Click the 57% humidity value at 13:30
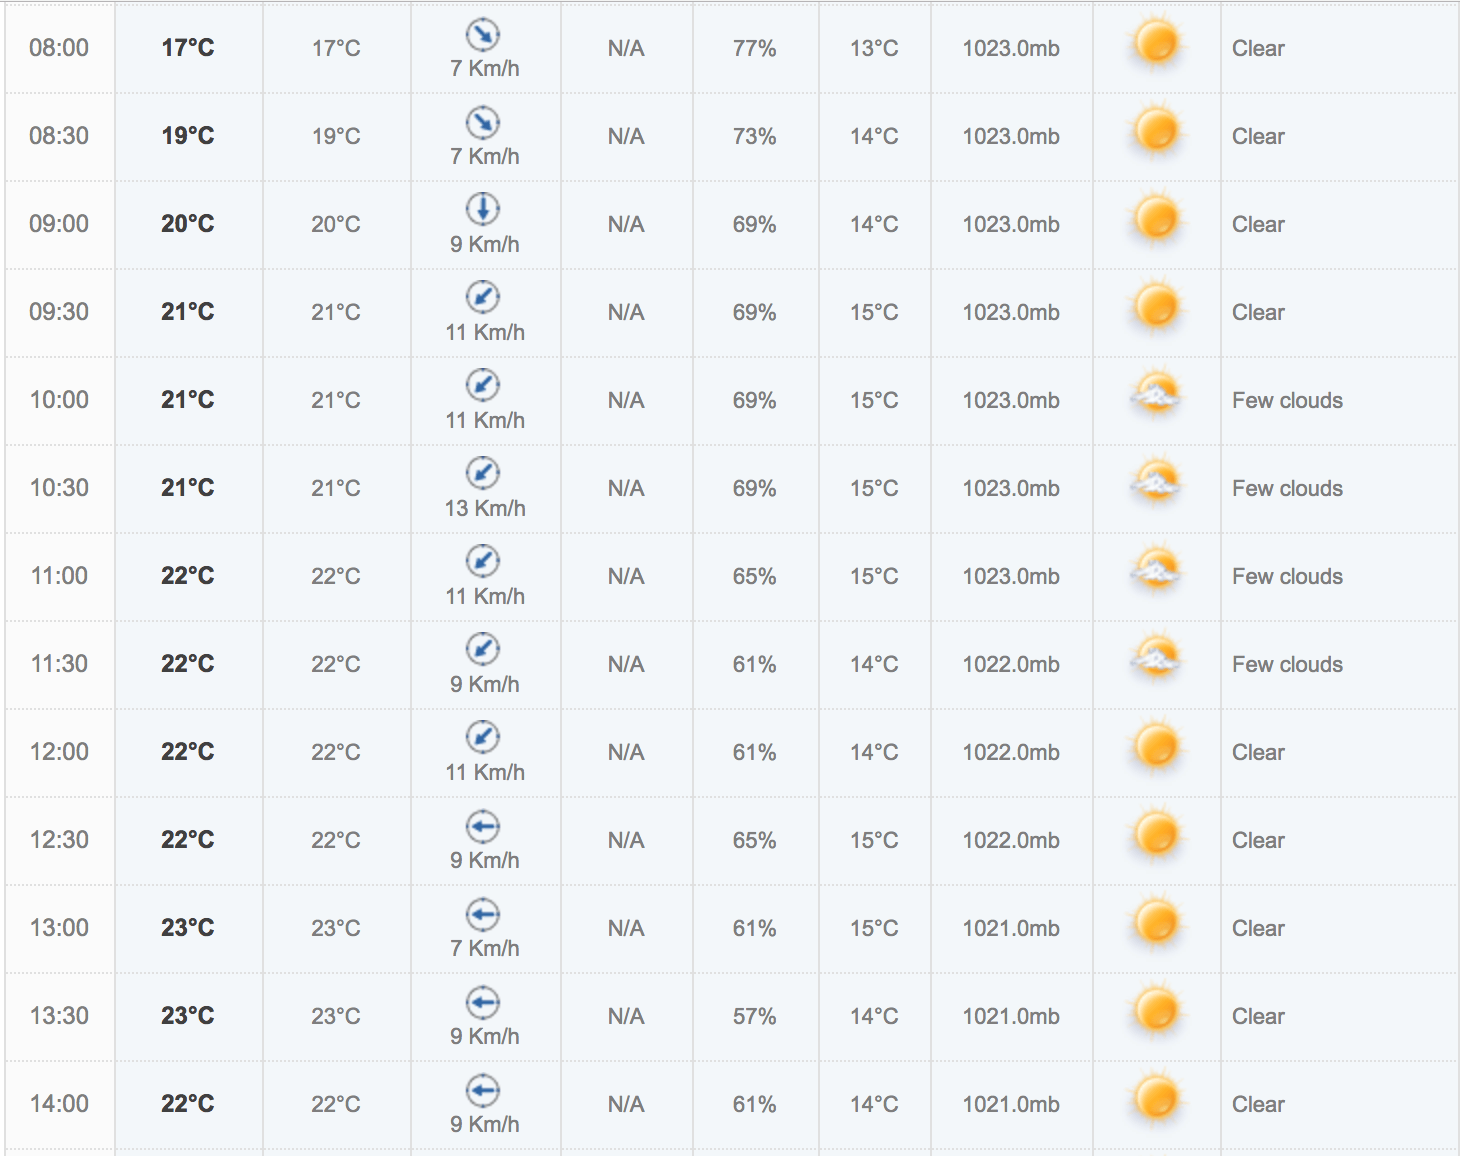 (x=754, y=1016)
